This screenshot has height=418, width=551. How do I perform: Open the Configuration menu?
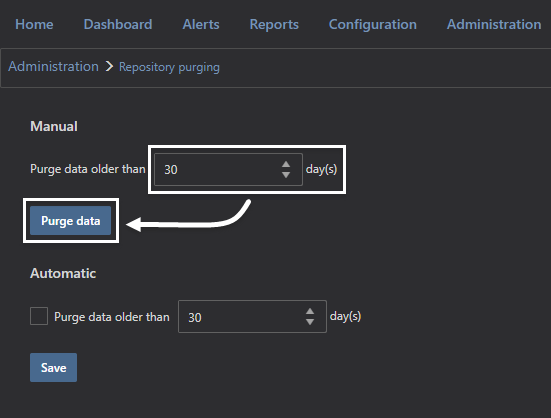click(x=372, y=25)
